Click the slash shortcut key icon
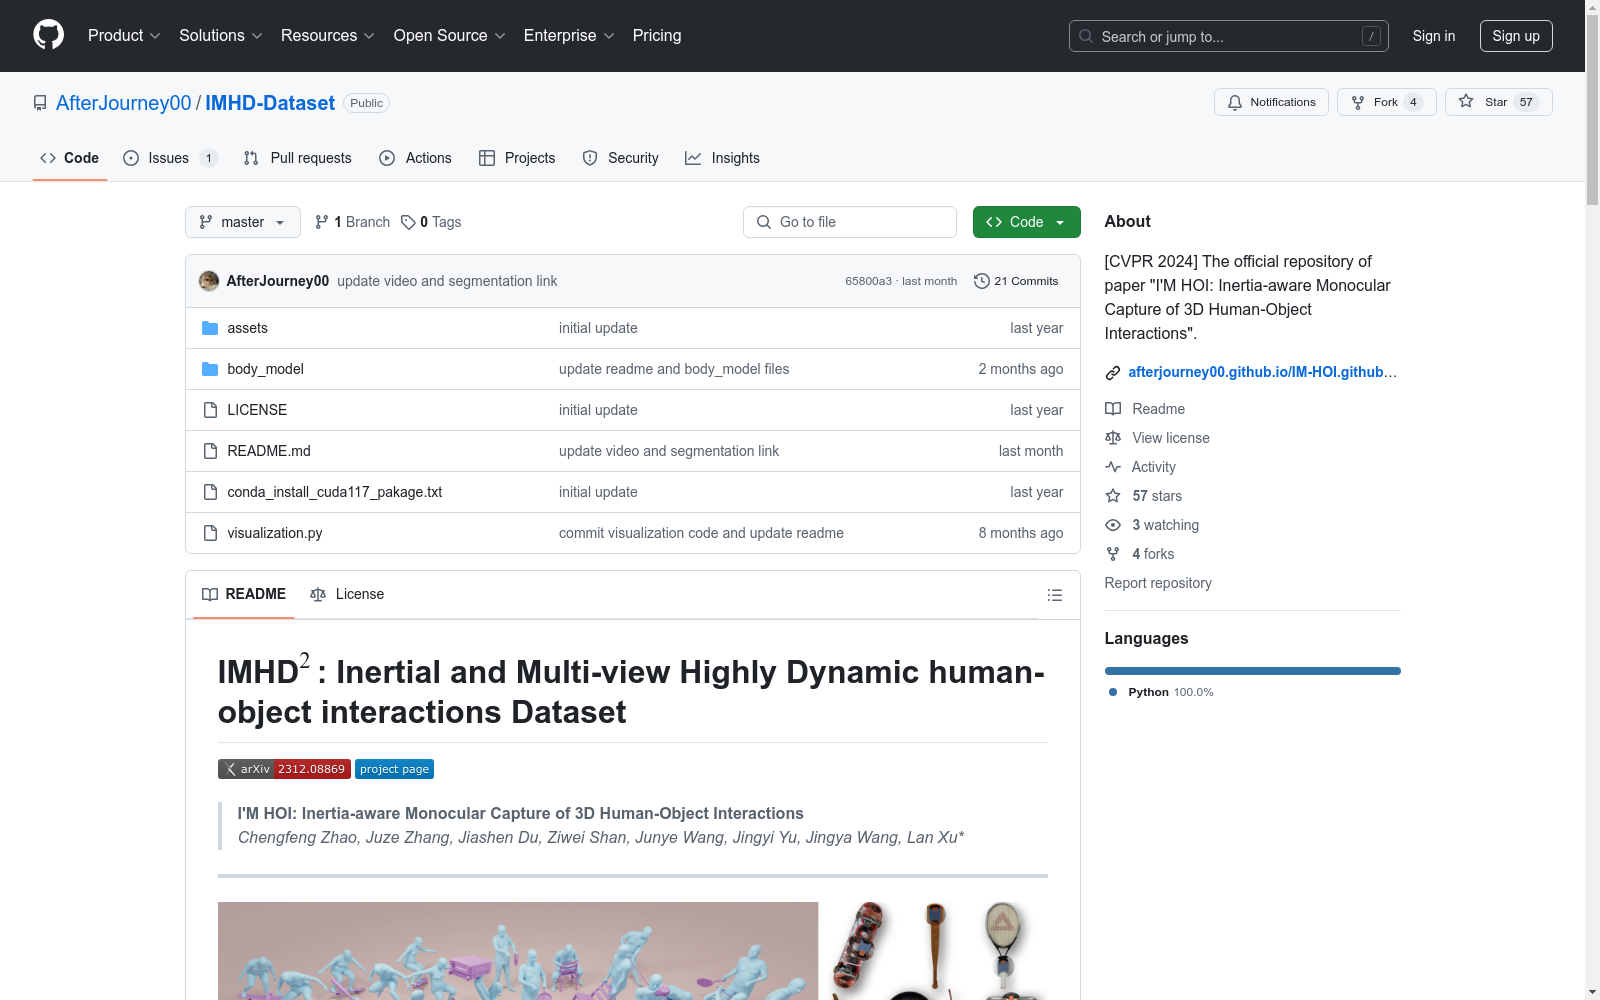This screenshot has height=1000, width=1600. pos(1371,36)
